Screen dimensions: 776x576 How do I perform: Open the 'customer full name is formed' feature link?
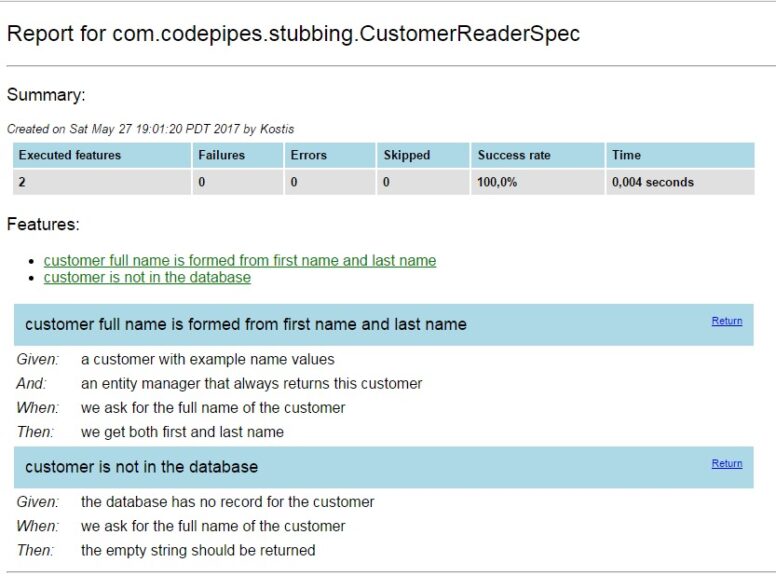pyautogui.click(x=240, y=260)
